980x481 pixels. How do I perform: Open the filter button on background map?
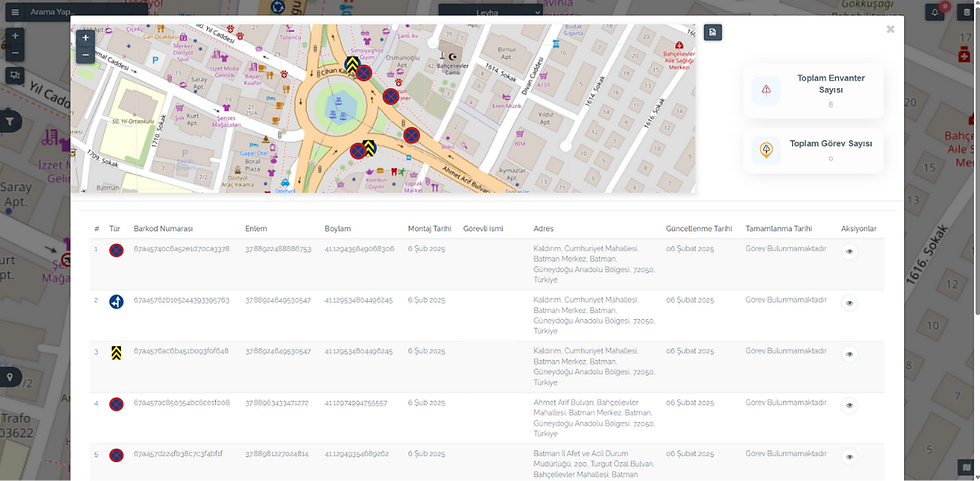[10, 122]
